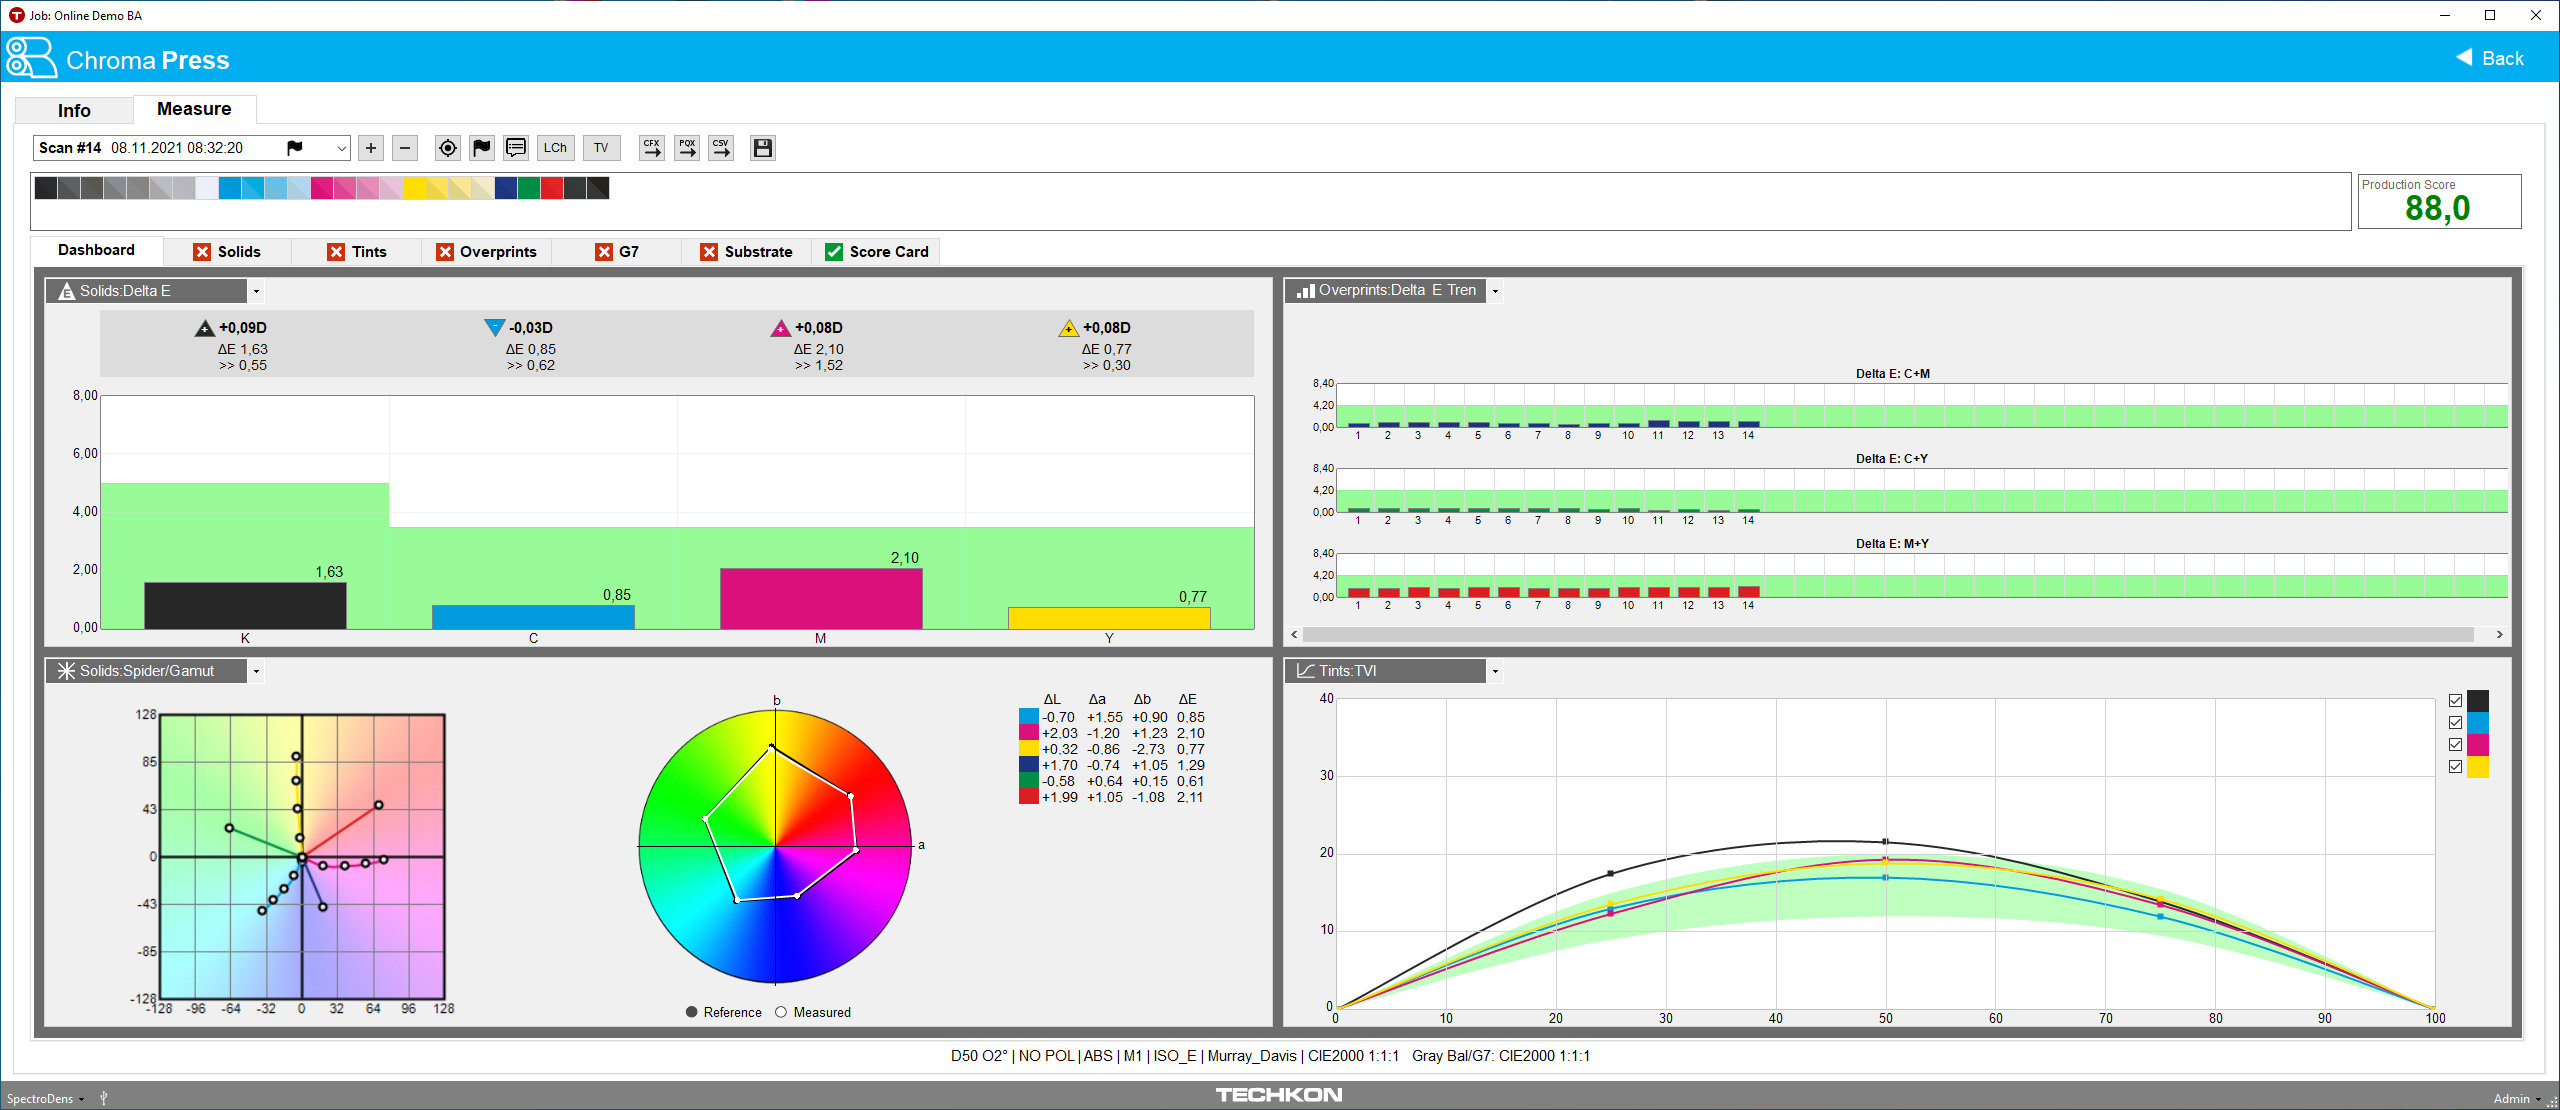This screenshot has width=2560, height=1110.
Task: Click the flag marker toolbar icon
Action: pyautogui.click(x=482, y=148)
